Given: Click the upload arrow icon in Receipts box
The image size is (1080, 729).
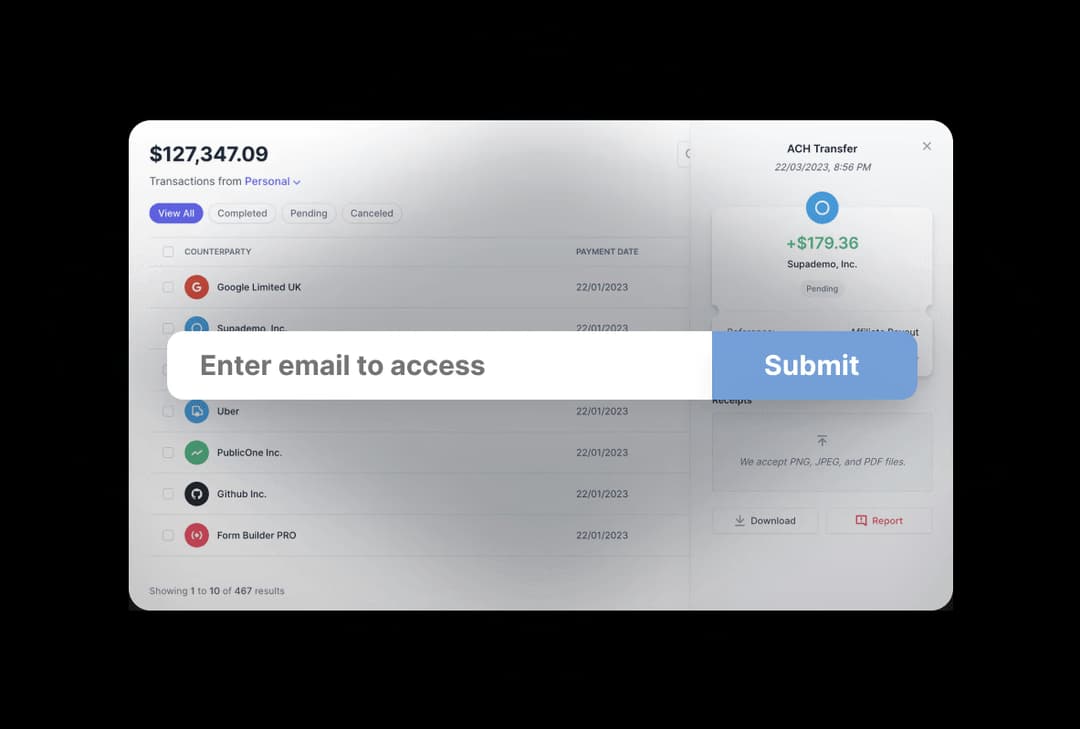Looking at the screenshot, I should [822, 440].
